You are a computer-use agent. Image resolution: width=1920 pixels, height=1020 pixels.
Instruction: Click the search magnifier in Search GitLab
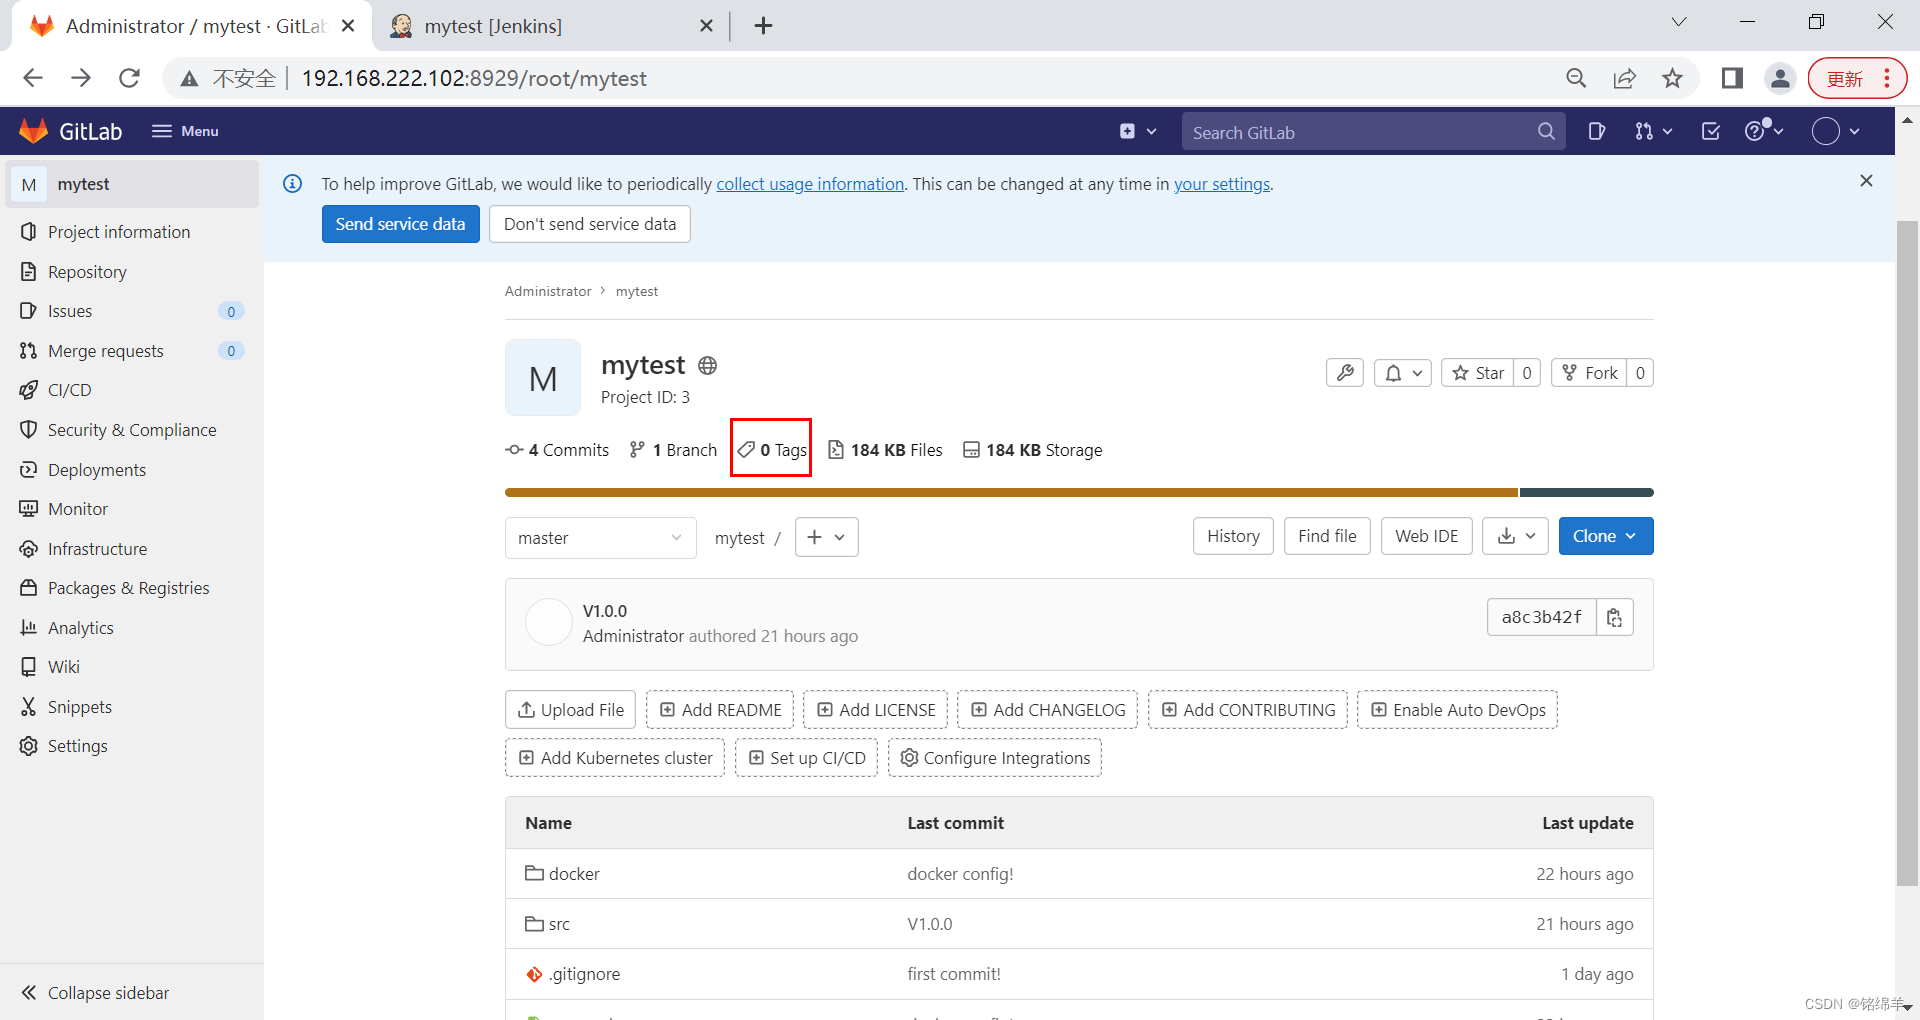1546,131
